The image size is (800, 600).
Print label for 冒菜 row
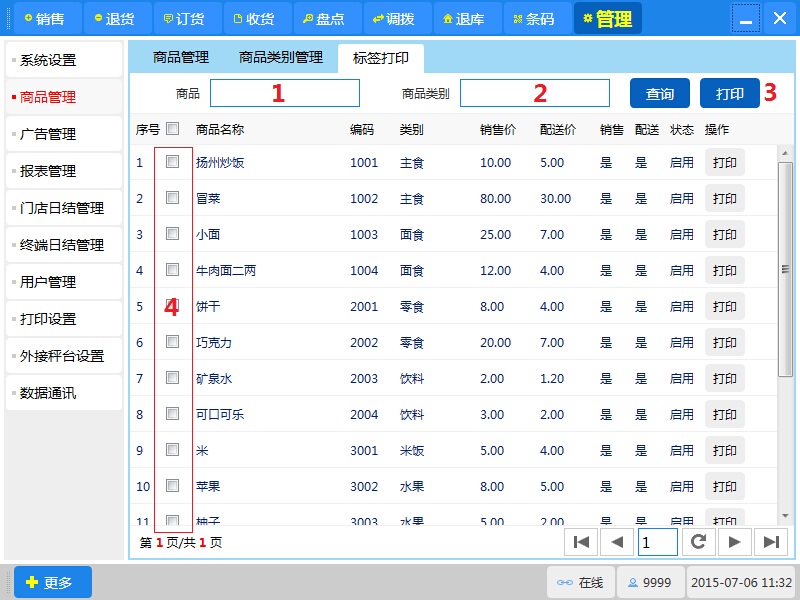(724, 198)
